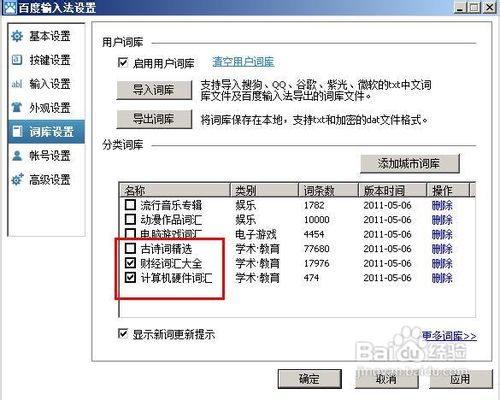Select the 电子游戏 category cell
This screenshot has width=500, height=400.
pos(256,234)
